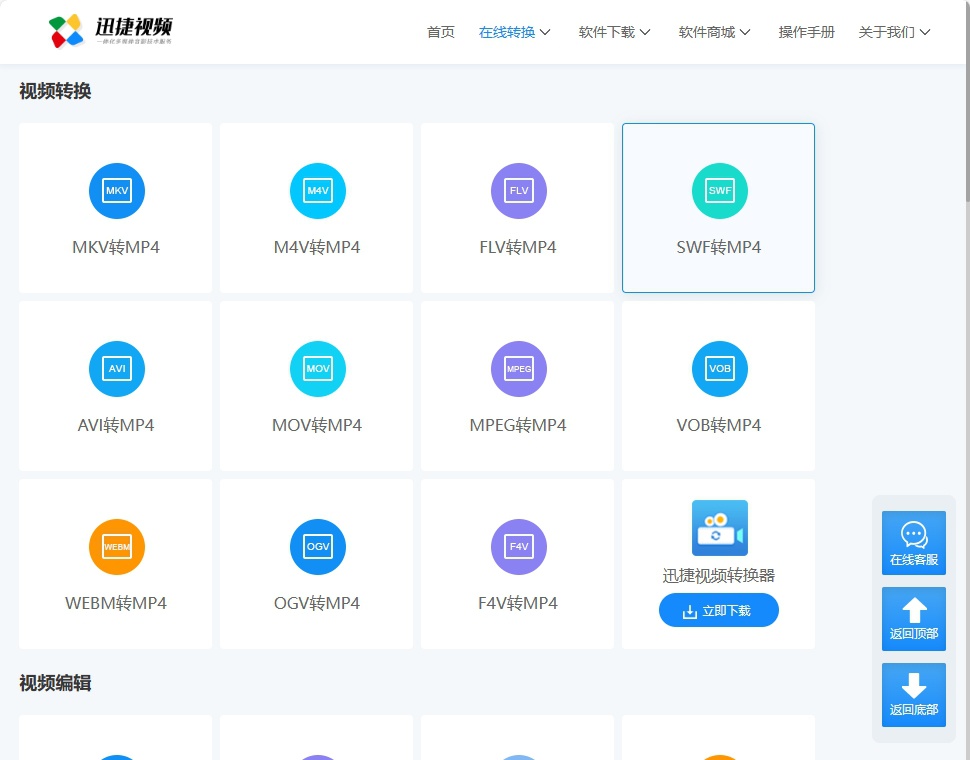Select the FLV转MP4 converter icon
Screen dimensions: 970x760
[518, 191]
